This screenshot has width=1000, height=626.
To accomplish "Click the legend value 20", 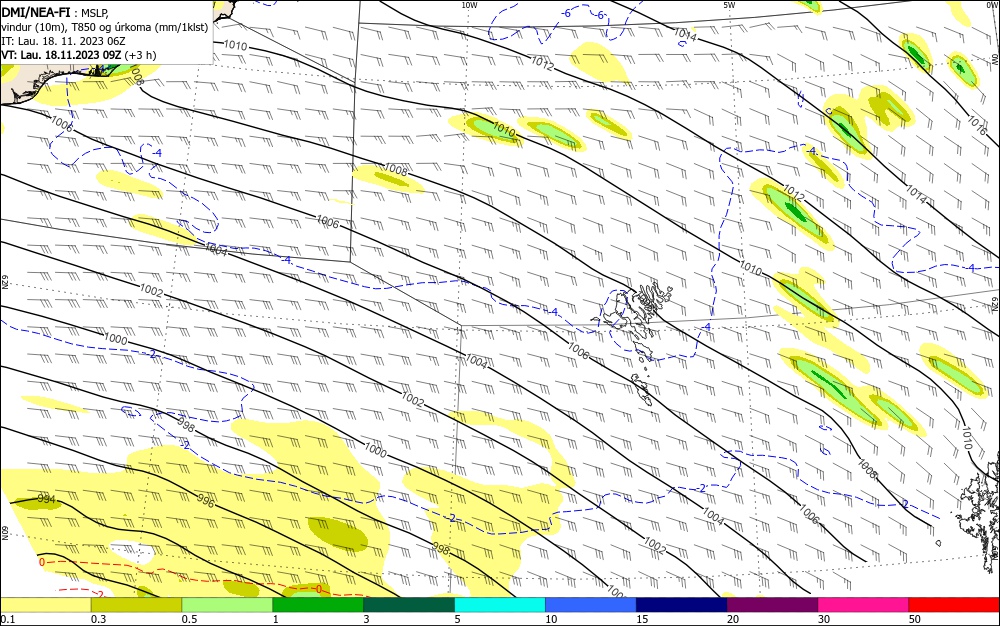I will click(733, 619).
